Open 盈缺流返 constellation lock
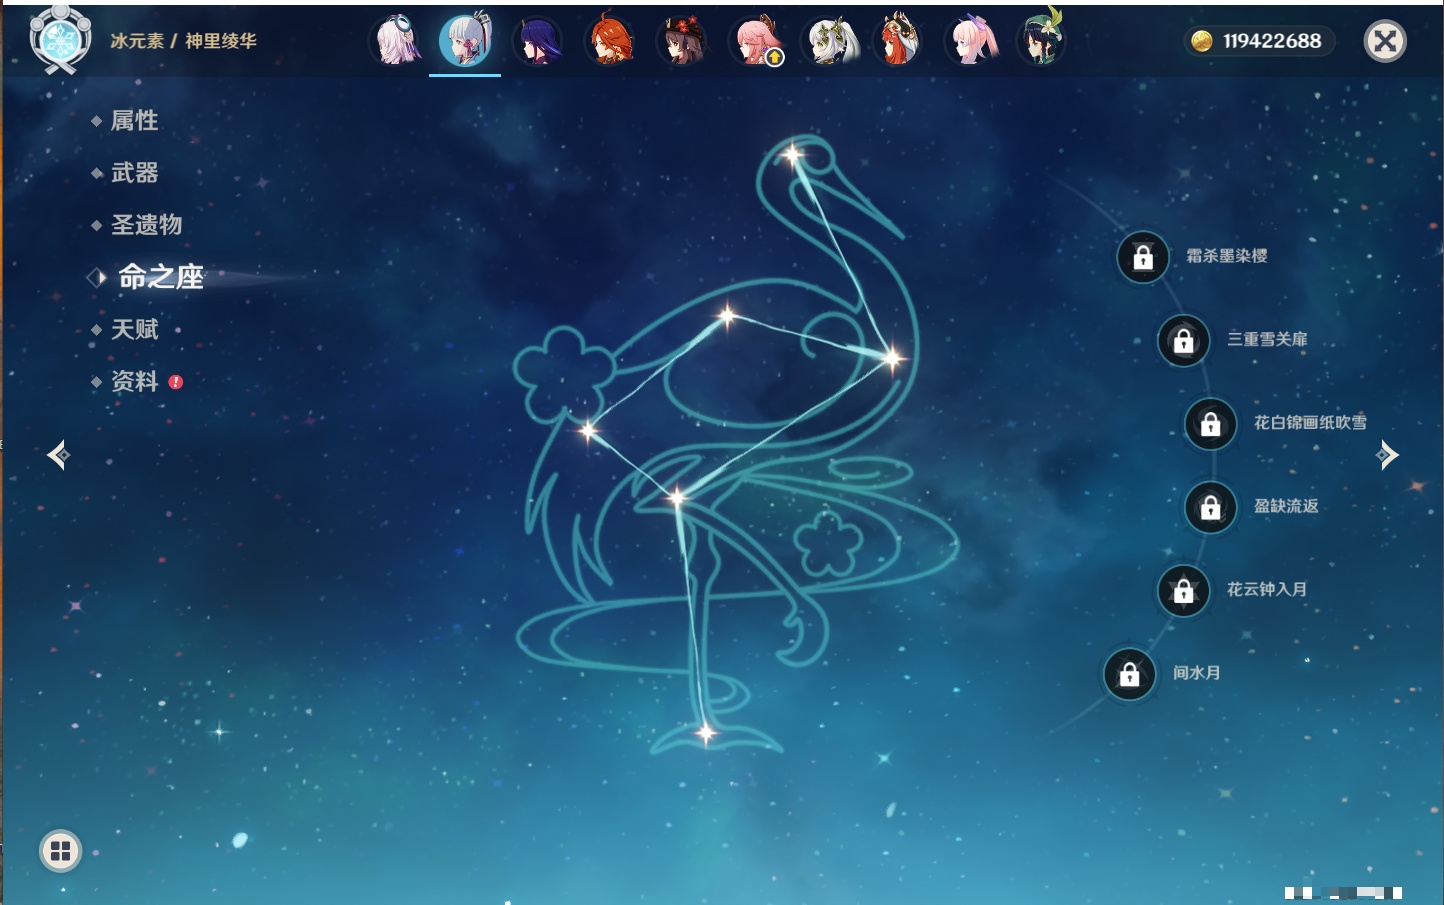Image resolution: width=1444 pixels, height=905 pixels. (1211, 507)
